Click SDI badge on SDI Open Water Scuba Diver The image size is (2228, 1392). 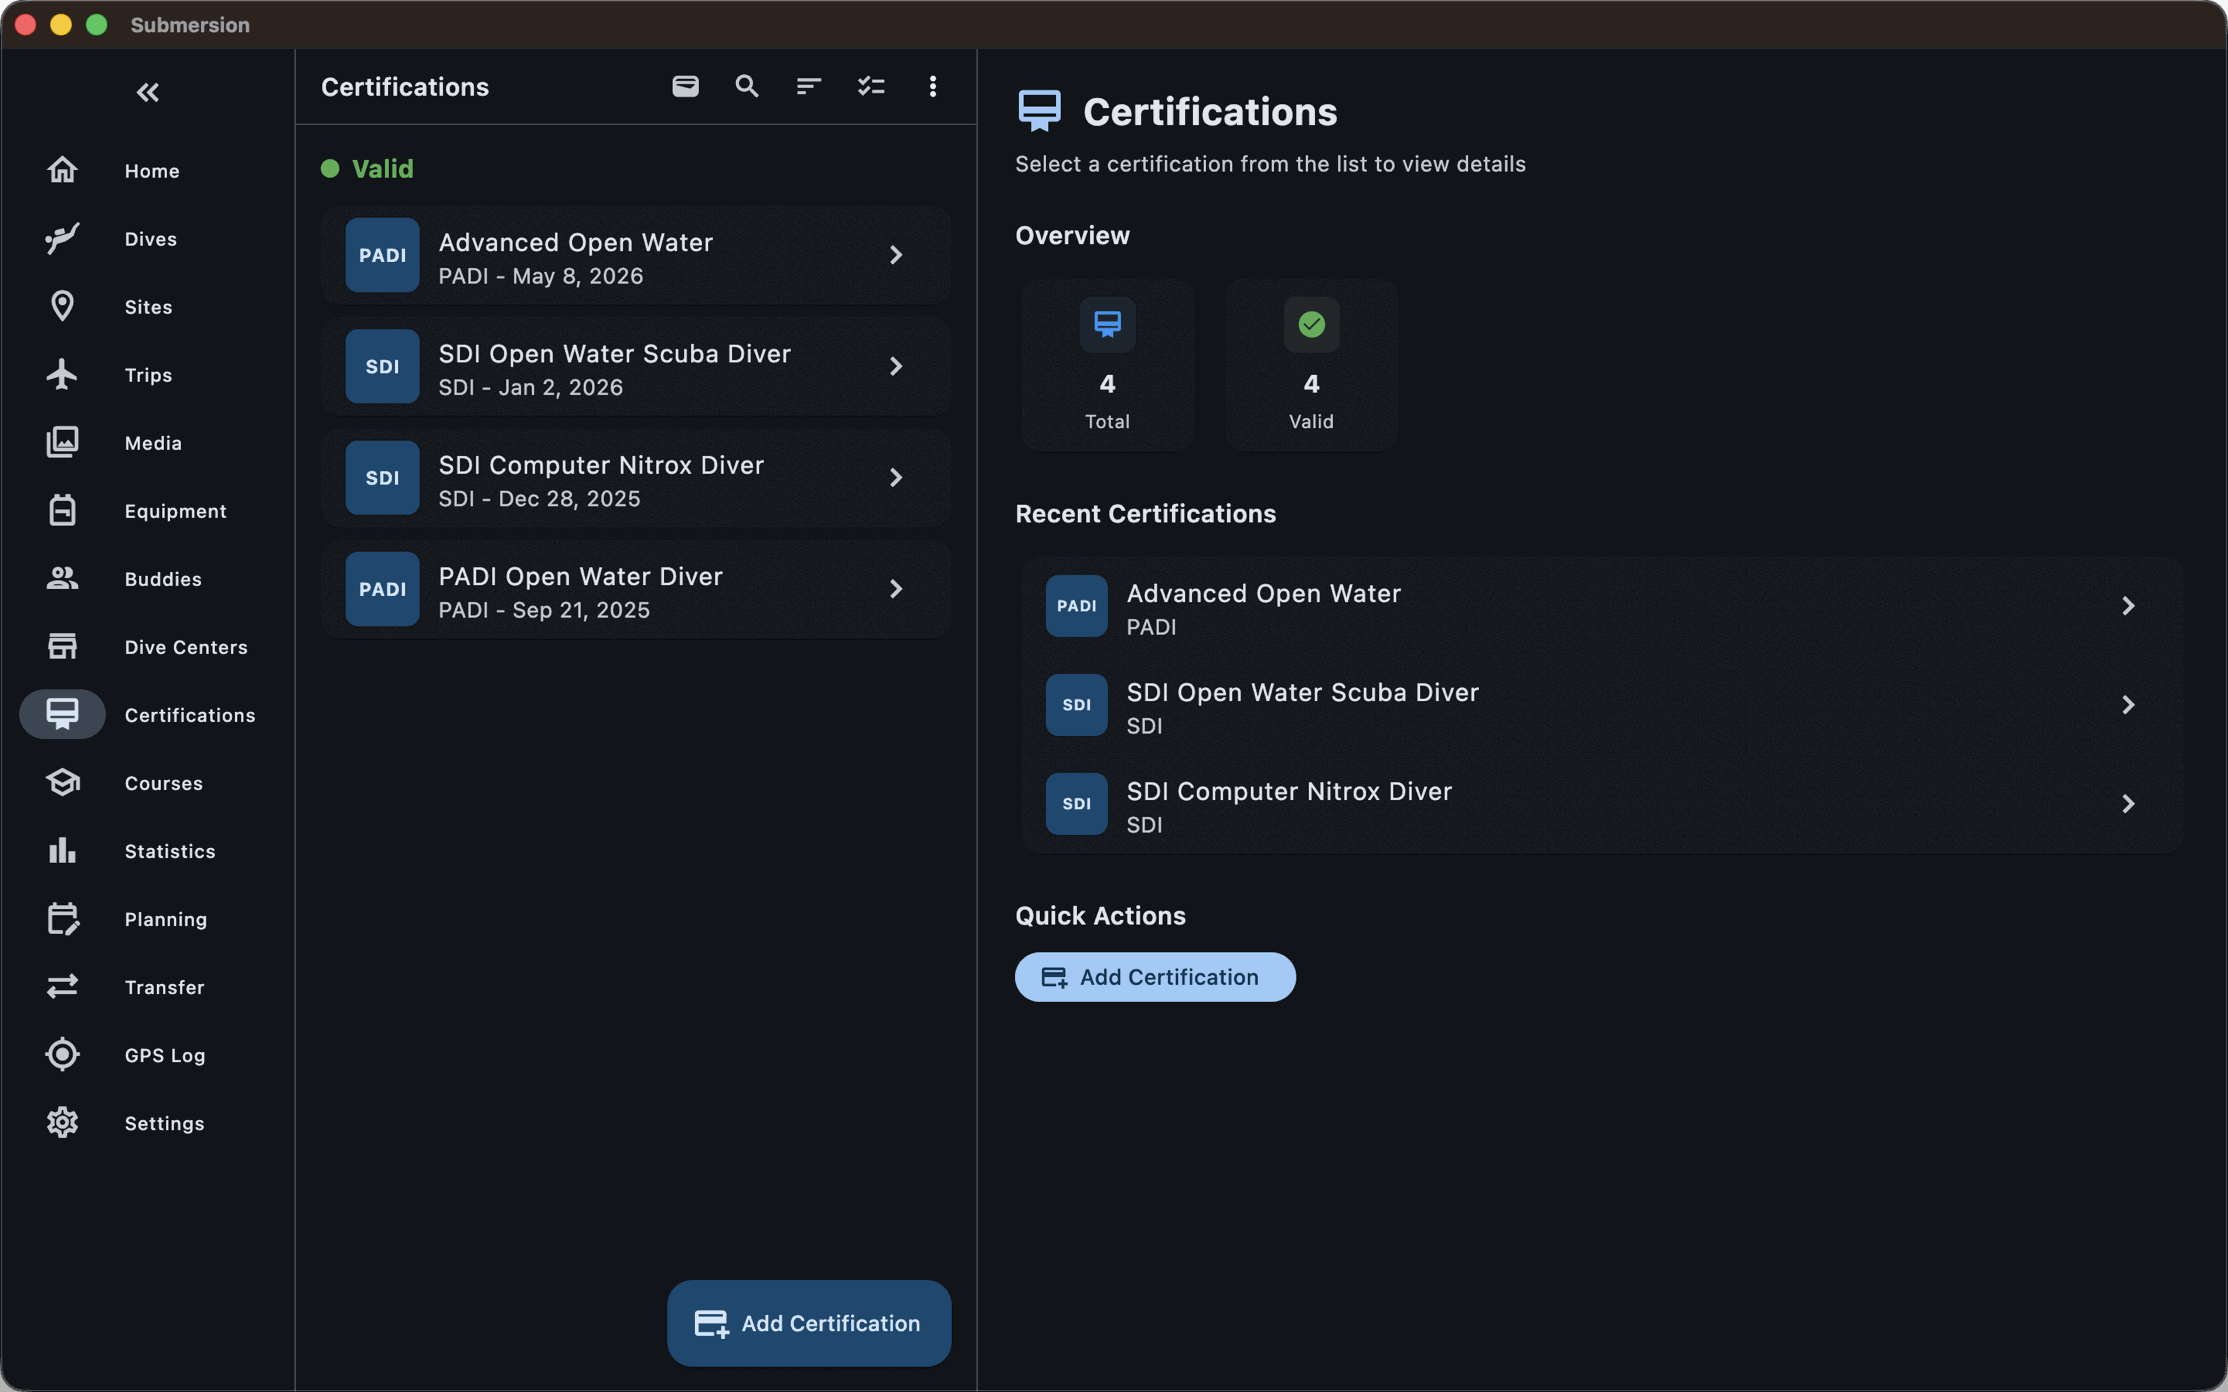(x=382, y=366)
